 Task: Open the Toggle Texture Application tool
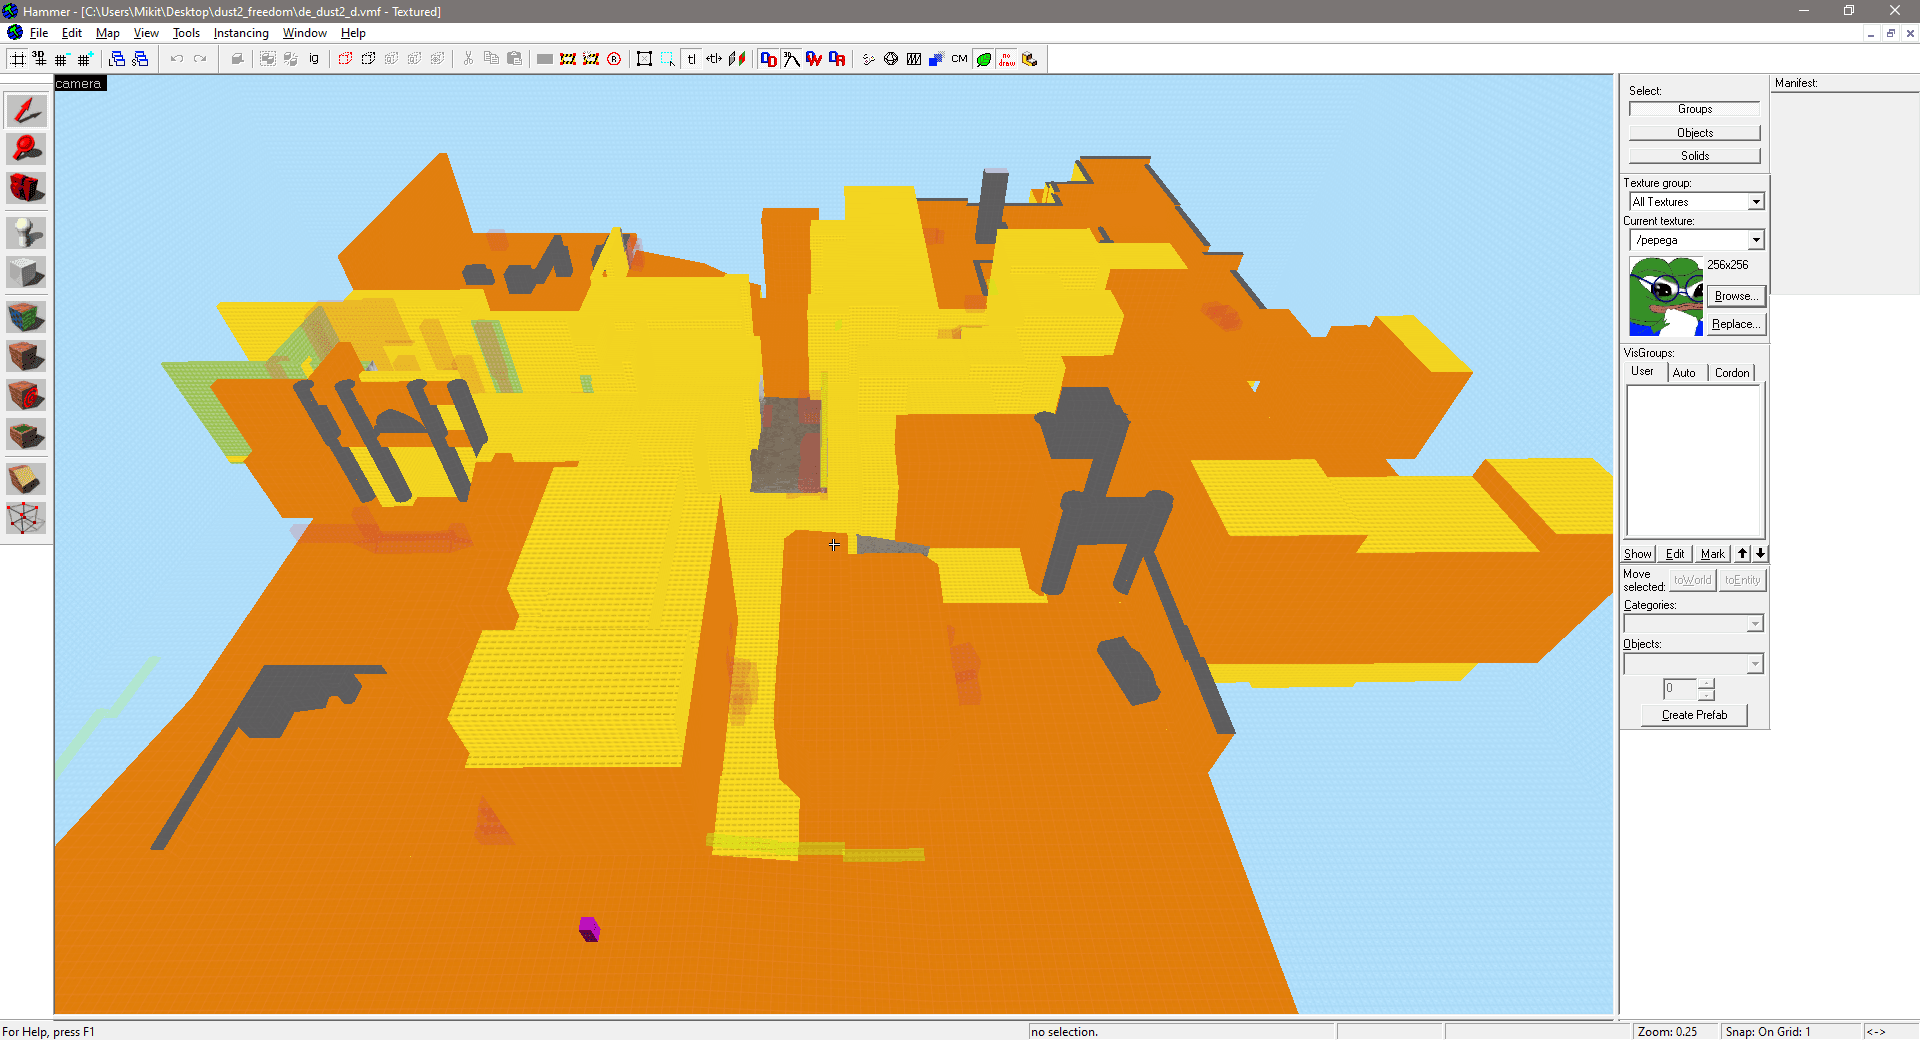pos(26,317)
